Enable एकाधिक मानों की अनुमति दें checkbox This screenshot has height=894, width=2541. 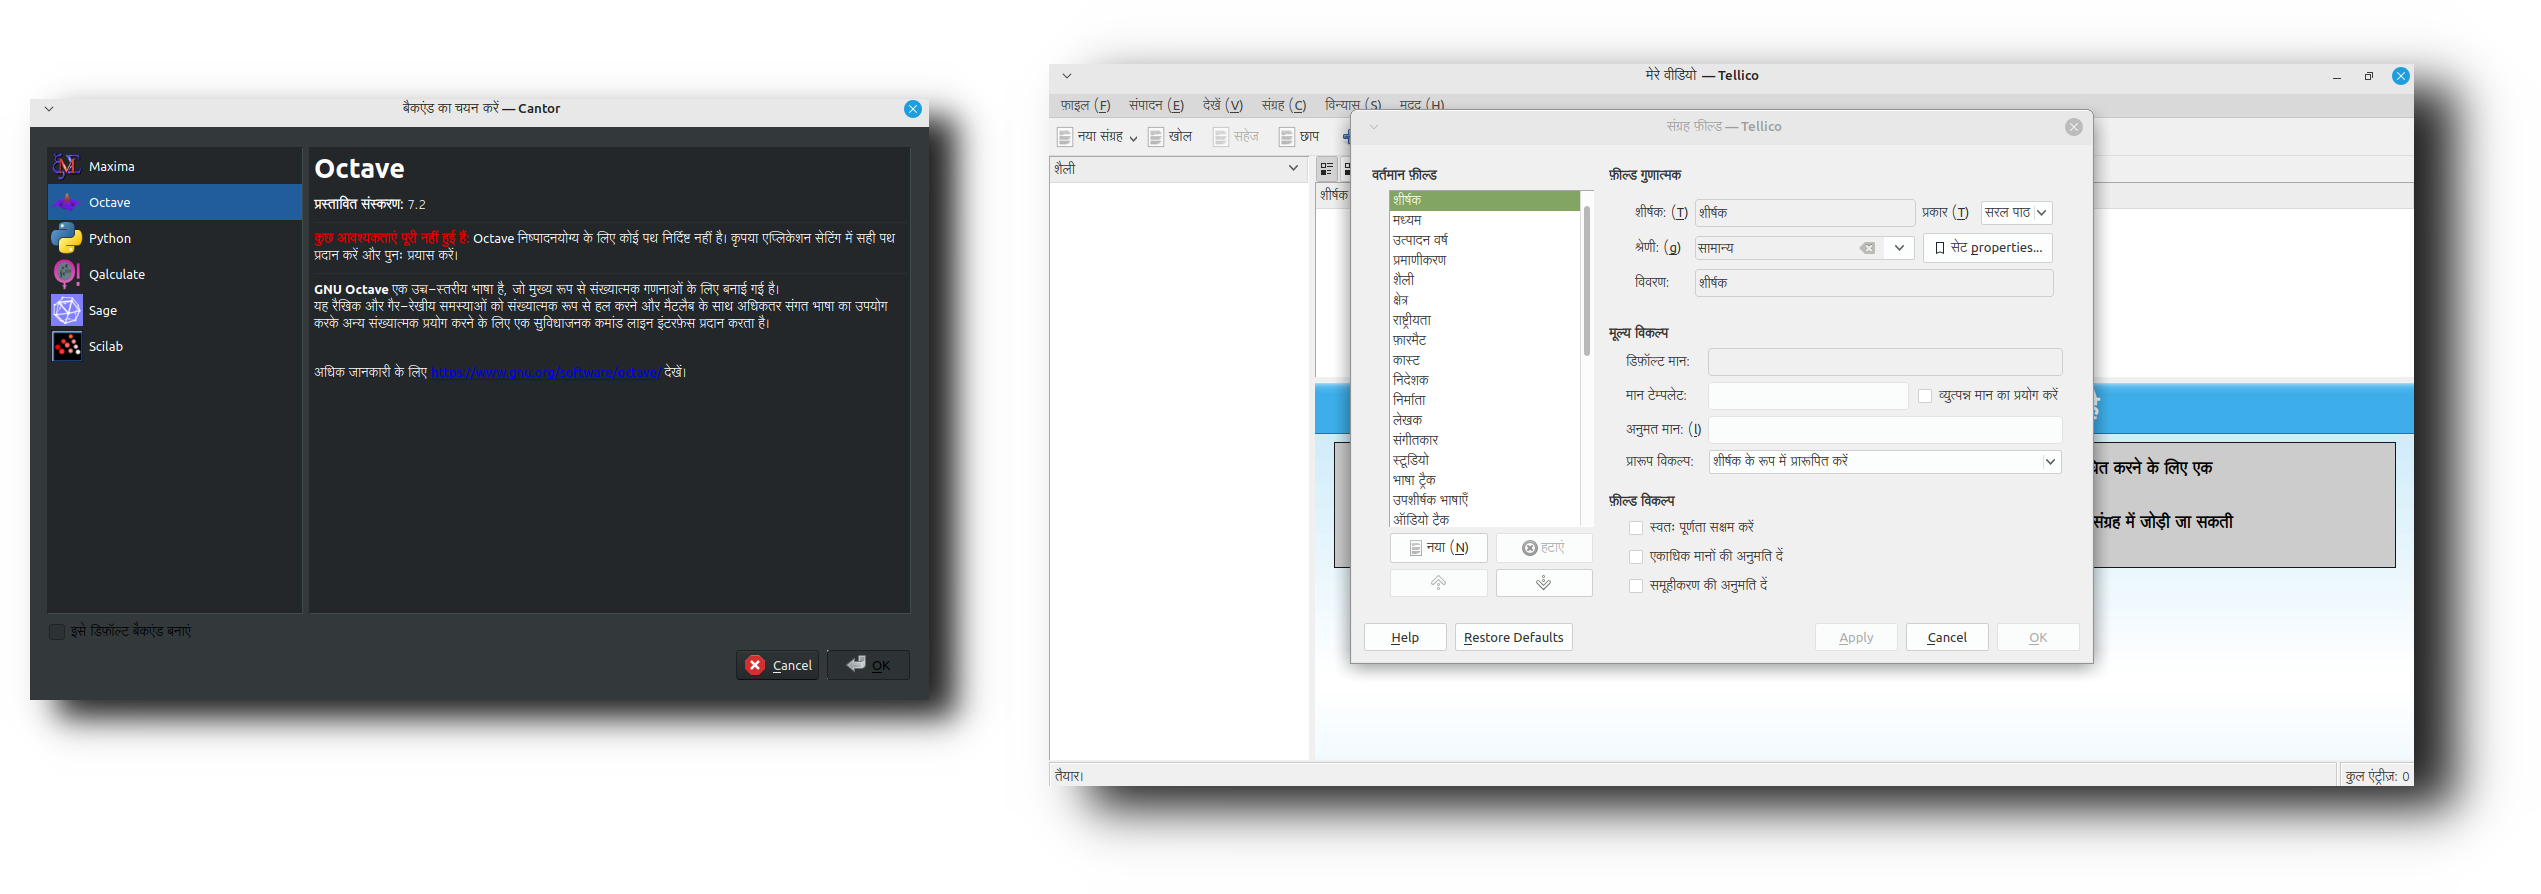coord(1636,557)
